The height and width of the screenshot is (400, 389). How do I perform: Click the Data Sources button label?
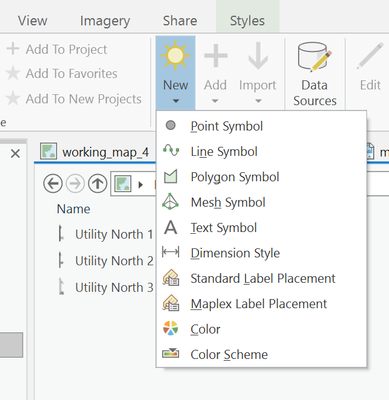coord(315,93)
